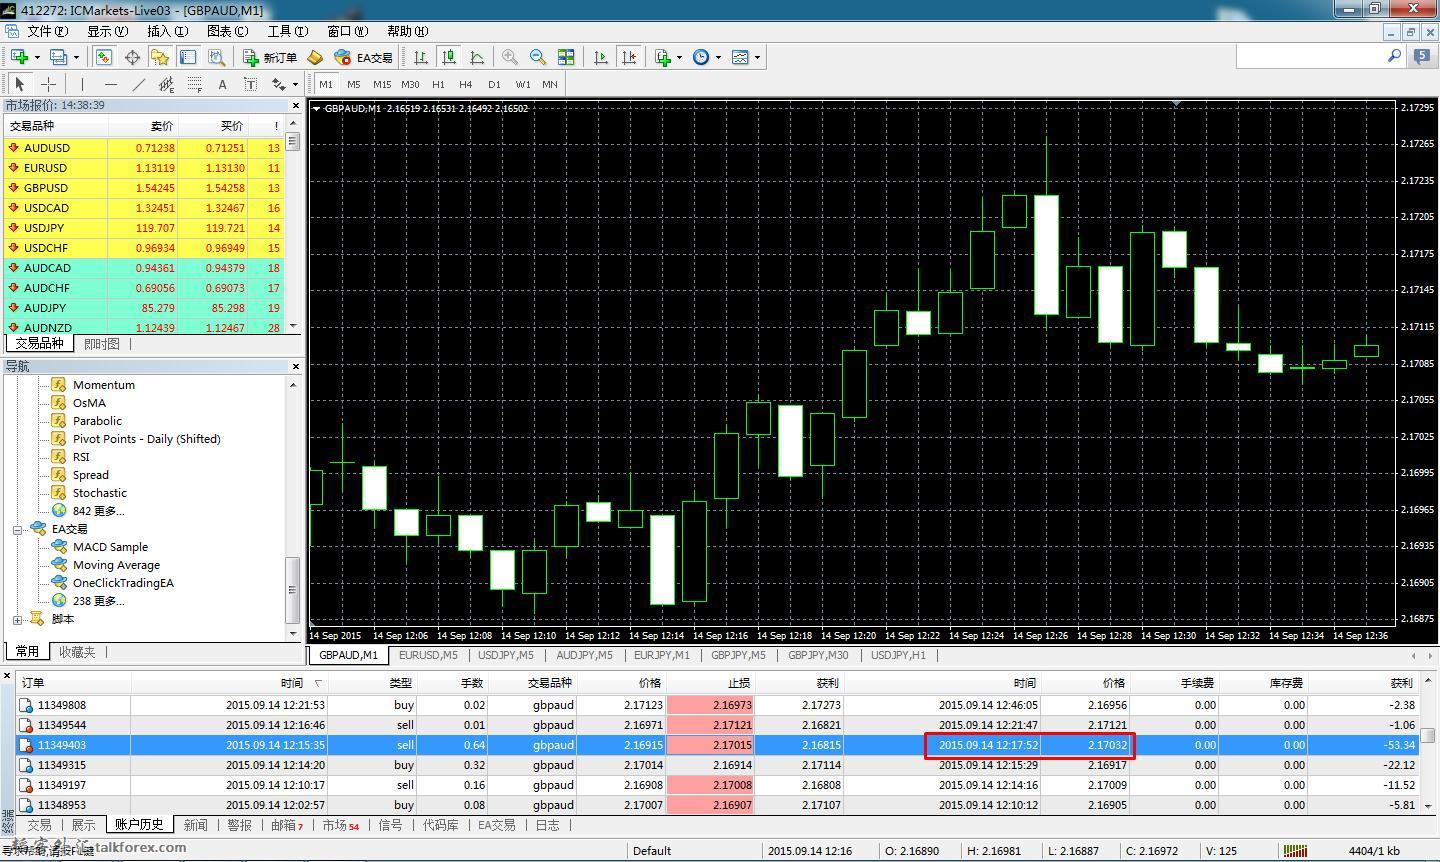Viewport: 1440px width, 862px height.
Task: Set timeframe to D1
Action: click(494, 84)
